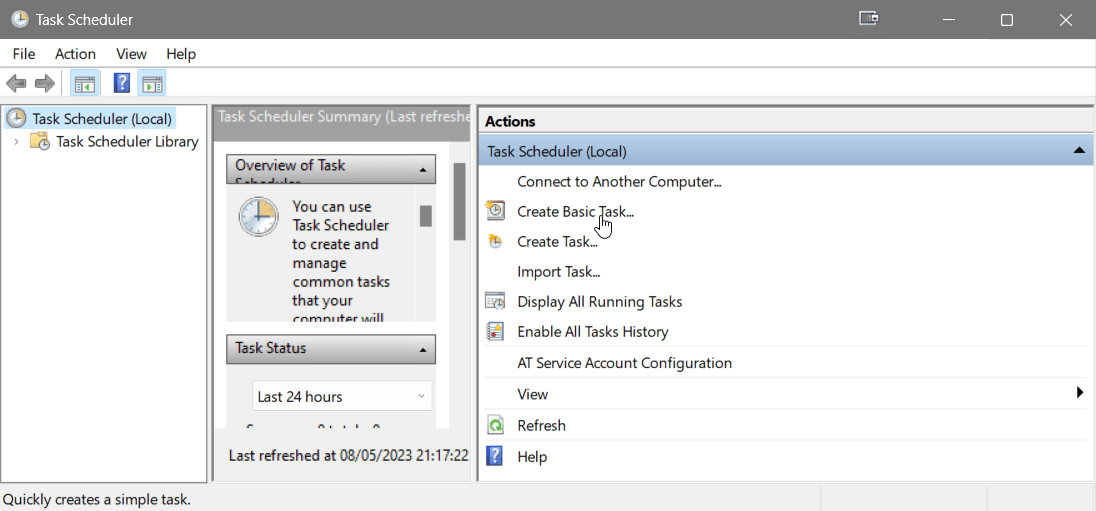
Task: Toggle the Show/Hide Console Tree toolbar icon
Action: click(x=85, y=84)
